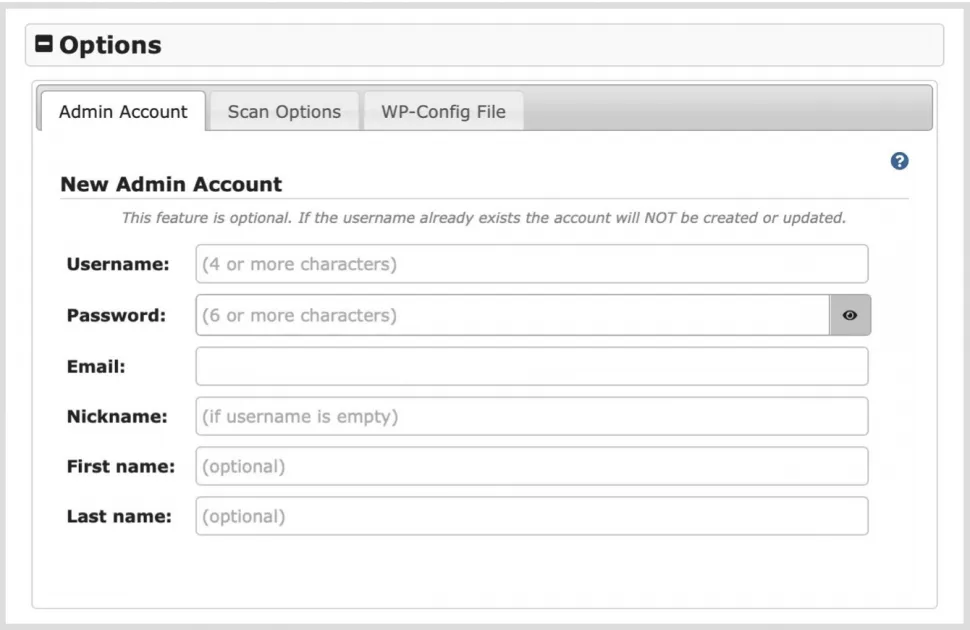Select the Email input field
The width and height of the screenshot is (970, 630).
click(531, 366)
